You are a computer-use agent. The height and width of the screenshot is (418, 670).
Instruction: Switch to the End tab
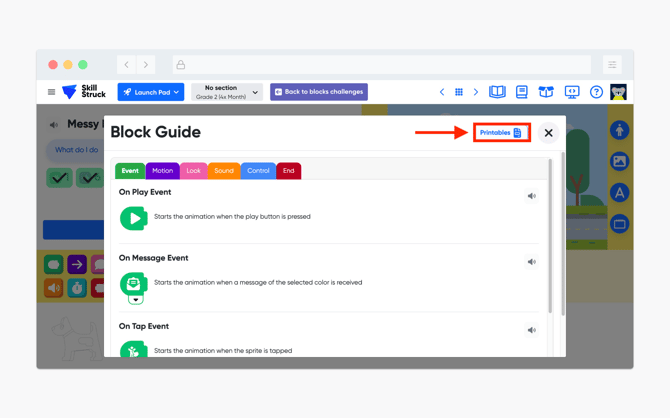pyautogui.click(x=288, y=171)
